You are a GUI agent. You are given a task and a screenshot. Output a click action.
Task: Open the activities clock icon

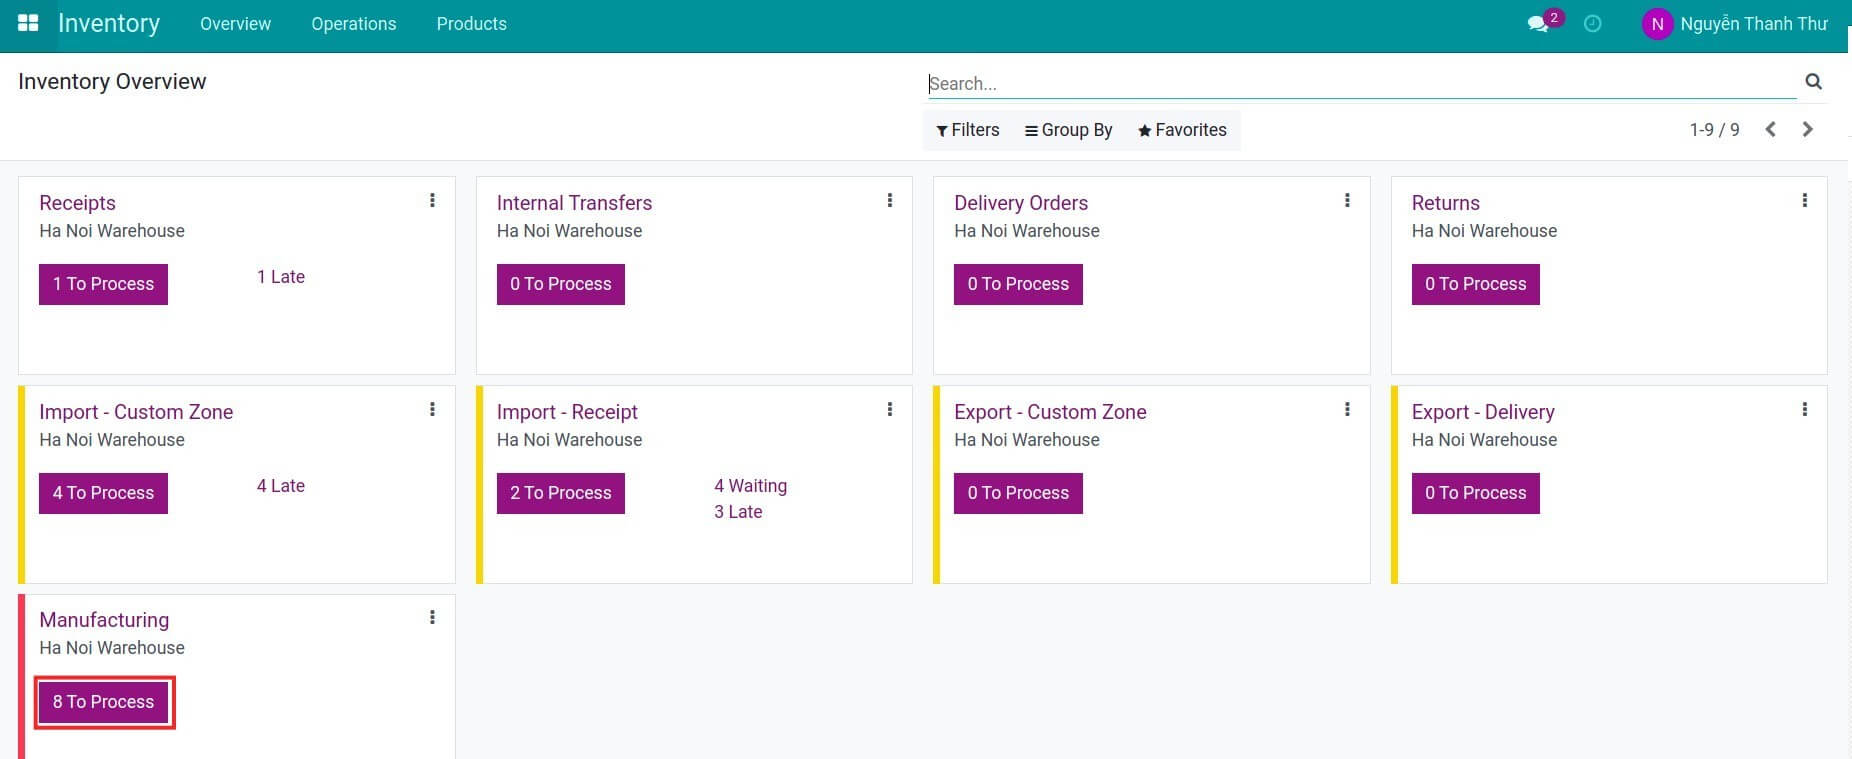point(1593,24)
